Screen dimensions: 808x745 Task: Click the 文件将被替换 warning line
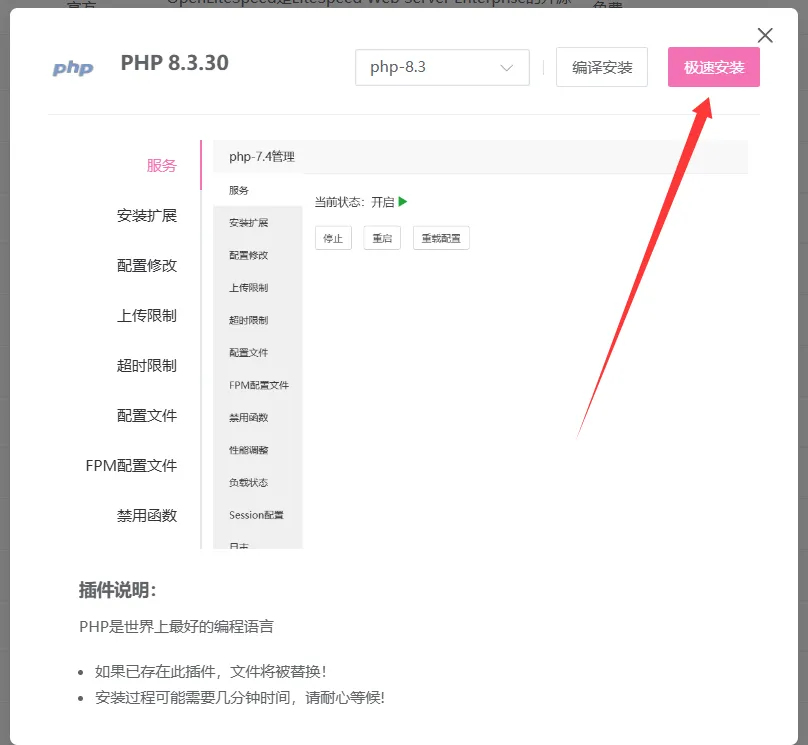coord(210,671)
